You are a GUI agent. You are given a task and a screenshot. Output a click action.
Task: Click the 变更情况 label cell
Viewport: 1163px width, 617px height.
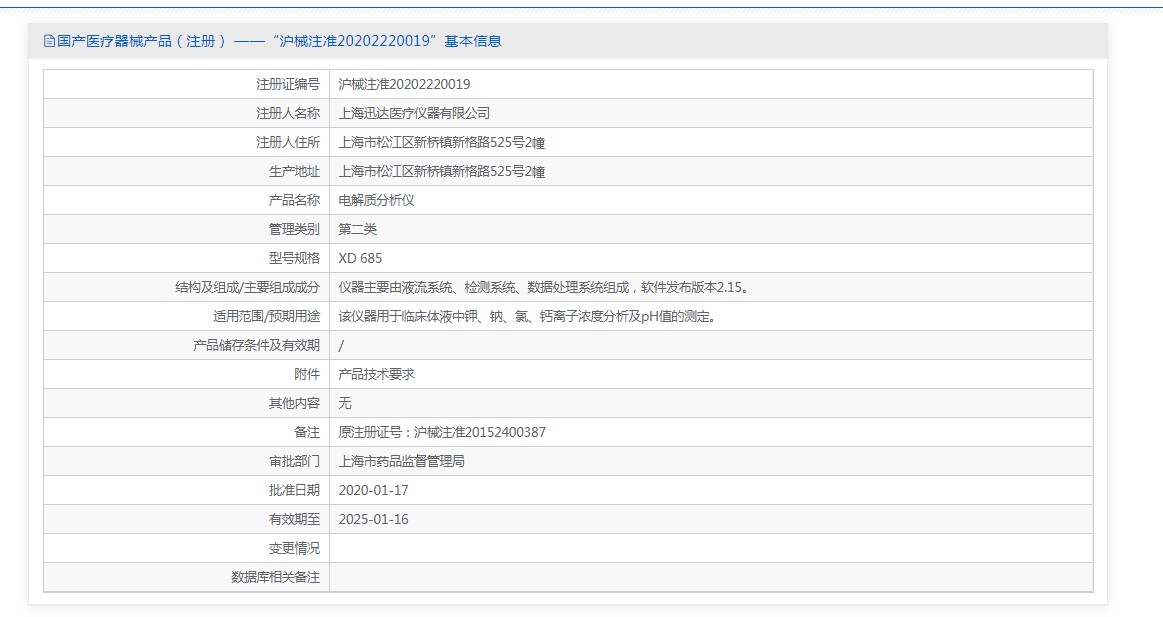(187, 548)
